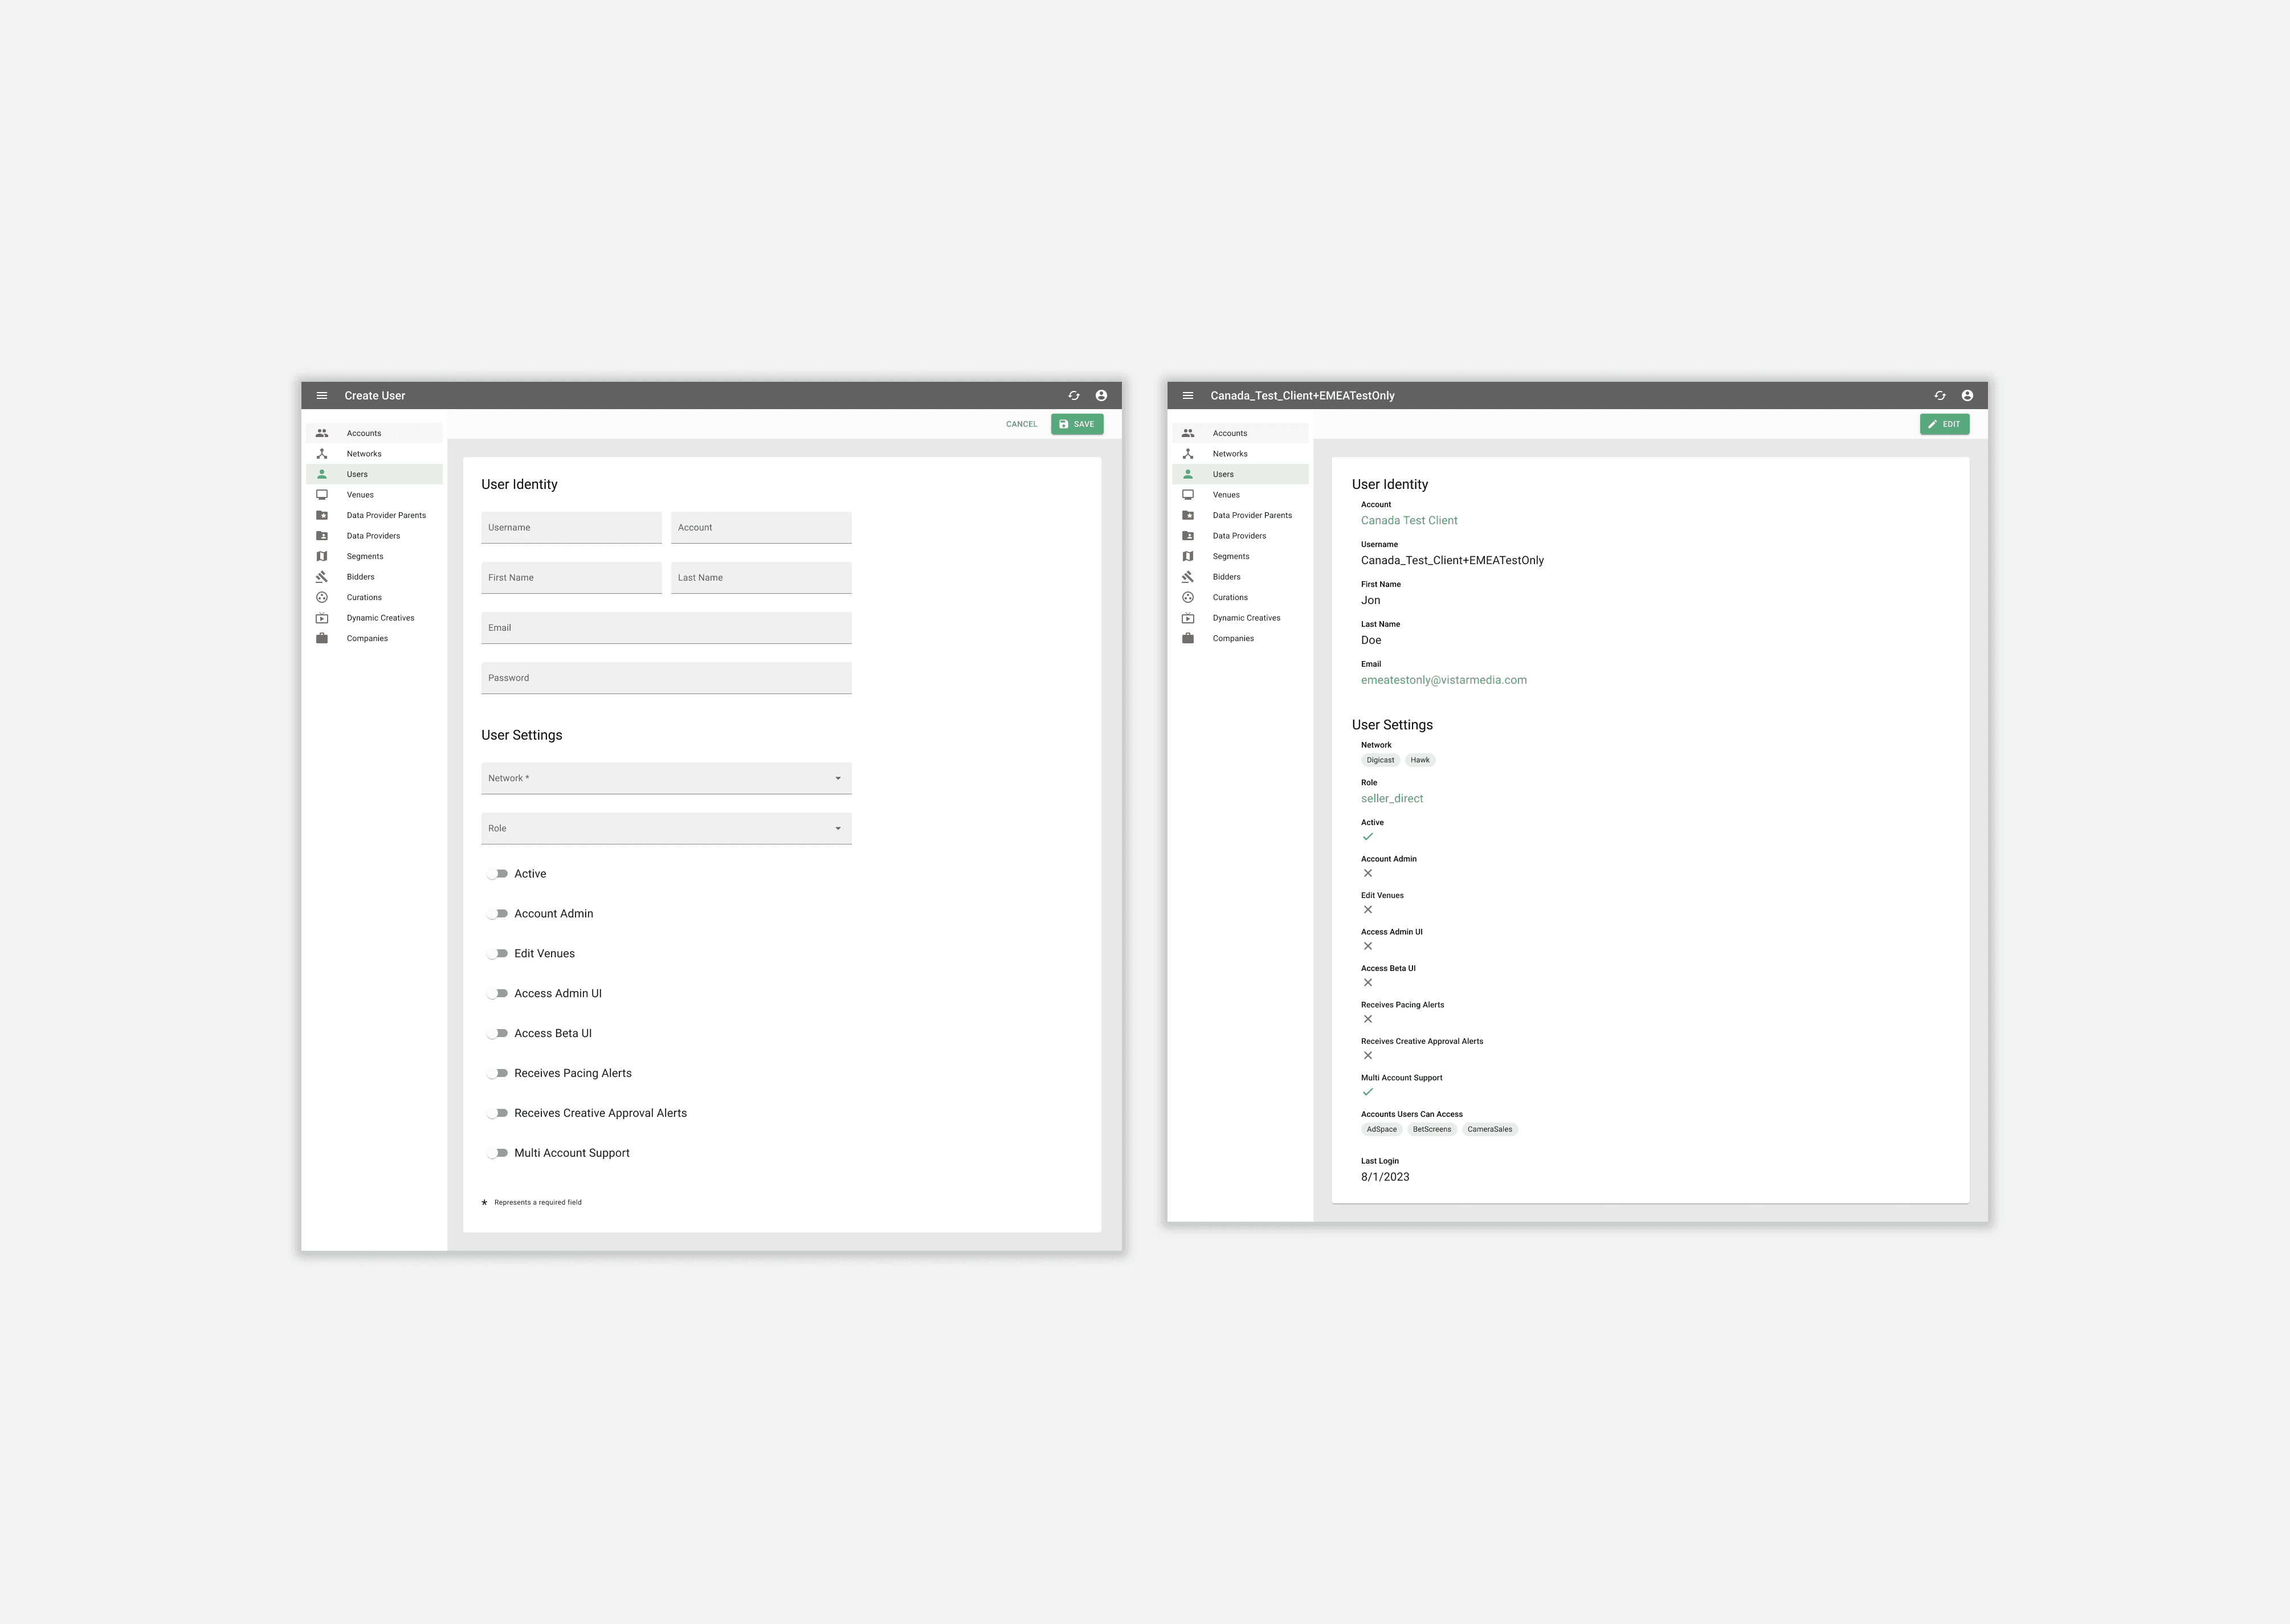Viewport: 2290px width, 1624px height.
Task: Open Dynamic Creatives in Canada_Test_Client sidebar
Action: [x=1246, y=618]
